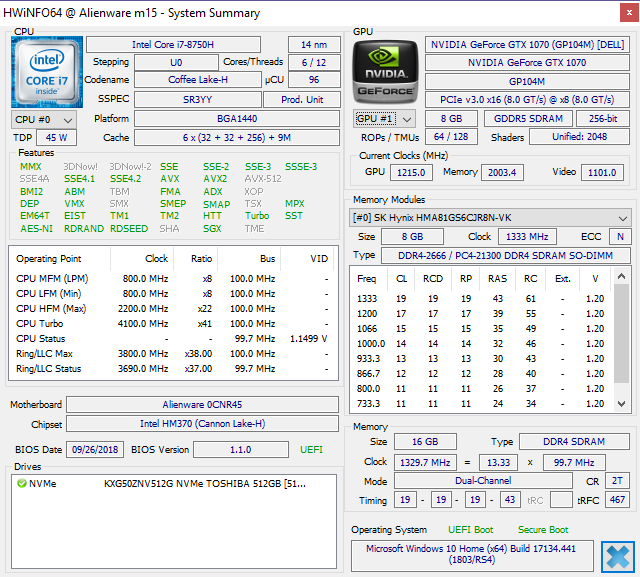This screenshot has height=577, width=640.
Task: Click the CR 2T command rate field
Action: pos(617,481)
